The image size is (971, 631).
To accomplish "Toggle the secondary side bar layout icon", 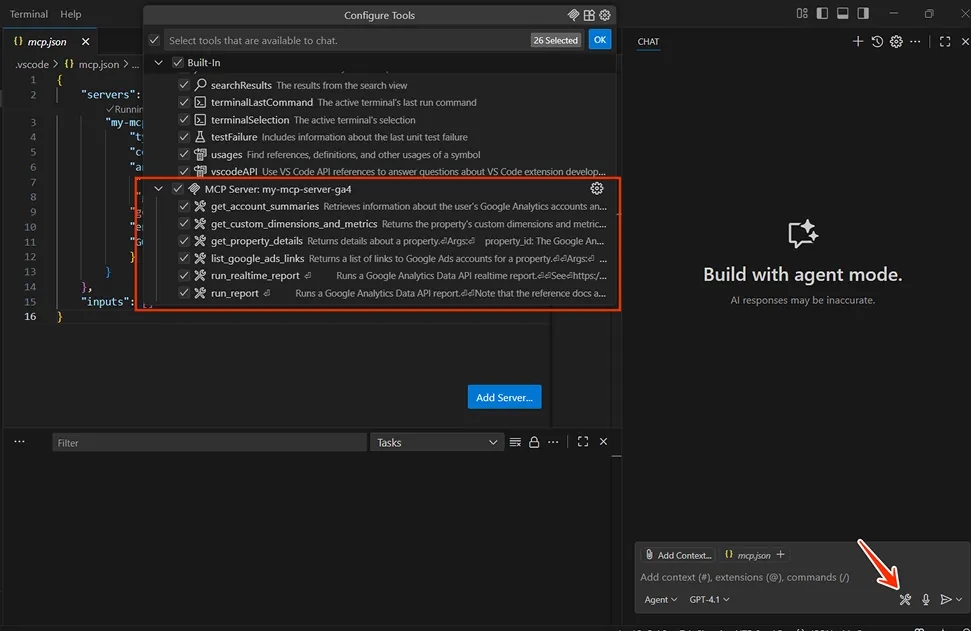I will pyautogui.click(x=863, y=13).
